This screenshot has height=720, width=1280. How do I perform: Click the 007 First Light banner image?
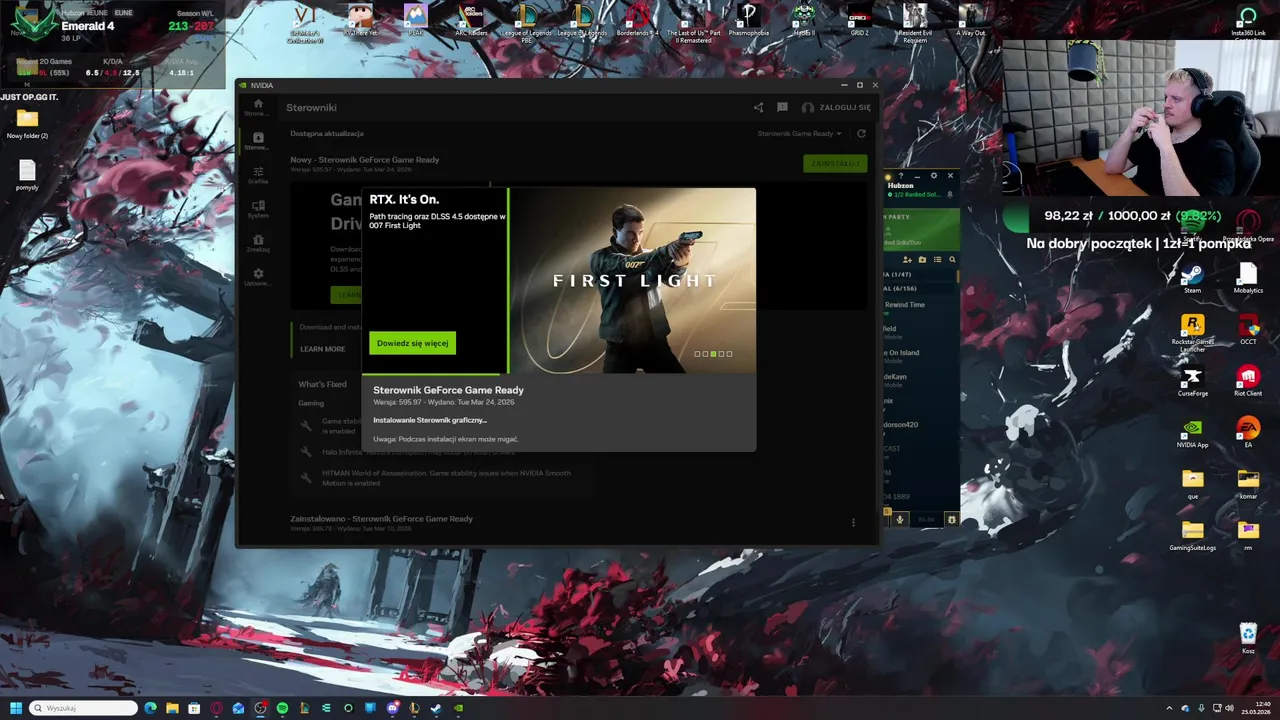point(633,280)
